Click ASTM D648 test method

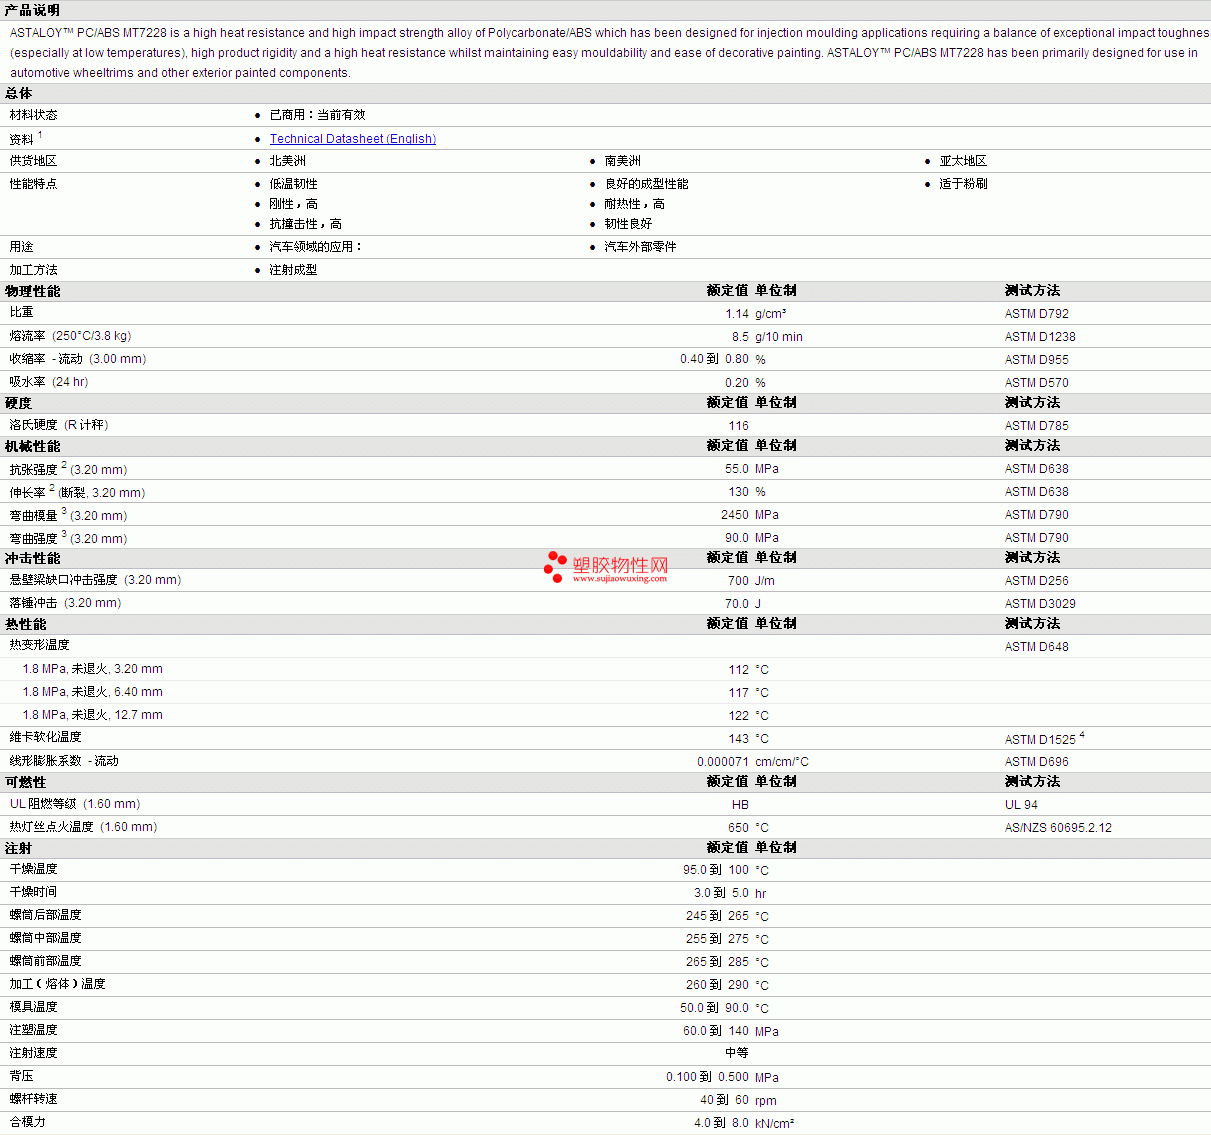pyautogui.click(x=1036, y=647)
